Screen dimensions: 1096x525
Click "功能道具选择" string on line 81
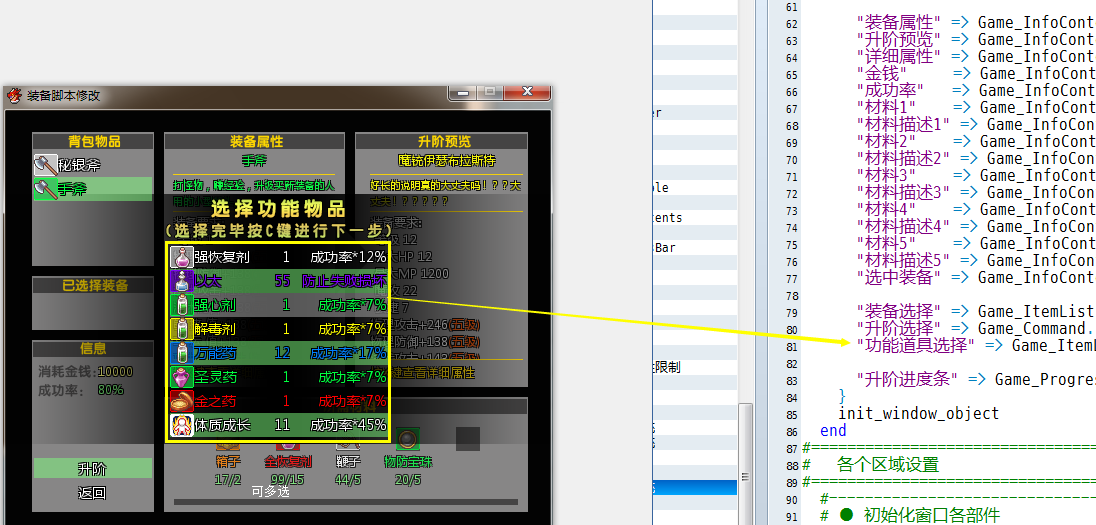point(916,345)
